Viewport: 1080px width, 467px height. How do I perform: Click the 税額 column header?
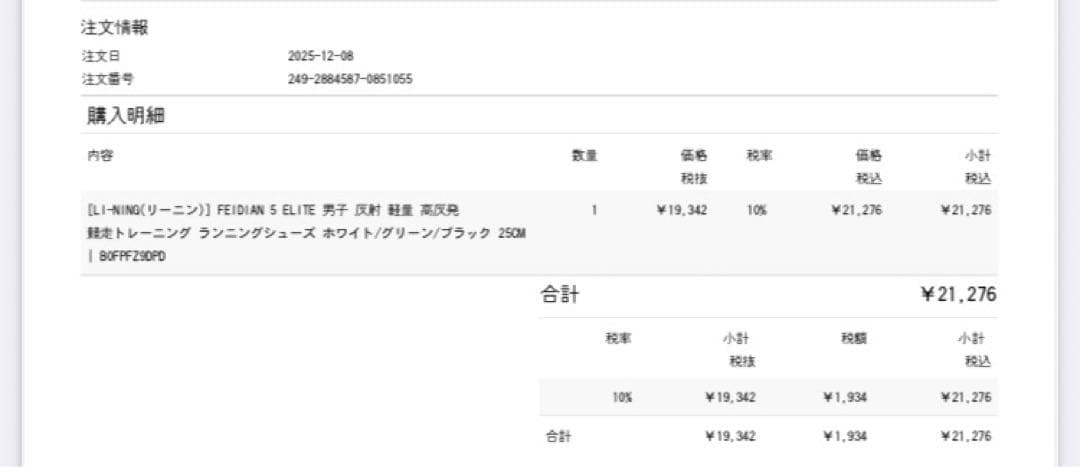pos(854,339)
